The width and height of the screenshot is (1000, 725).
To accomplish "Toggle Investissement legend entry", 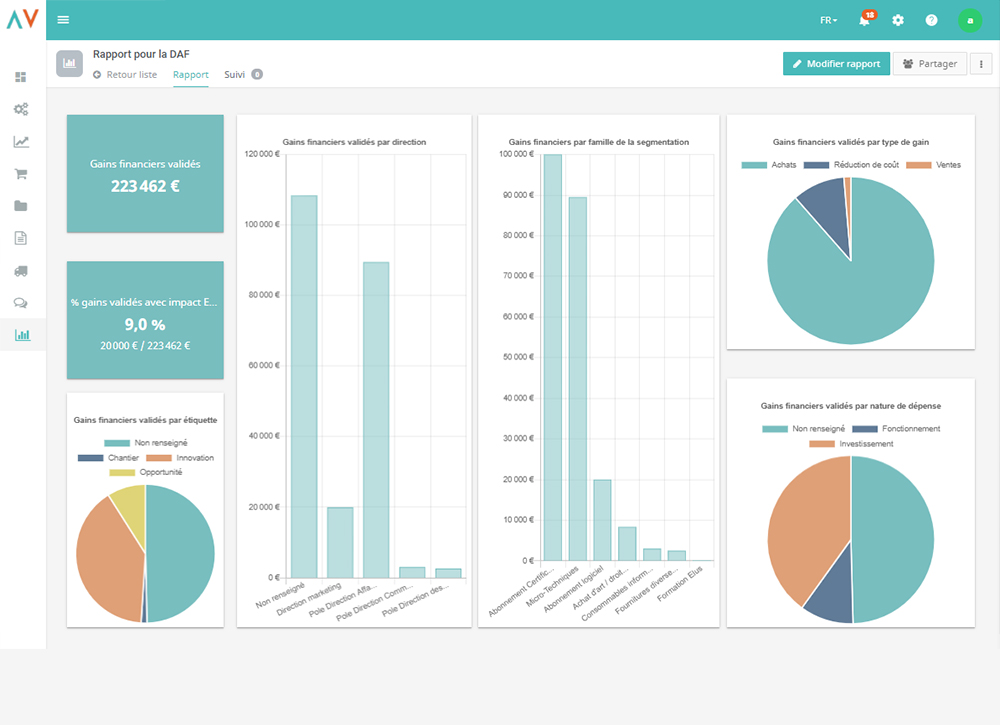I will pos(851,444).
